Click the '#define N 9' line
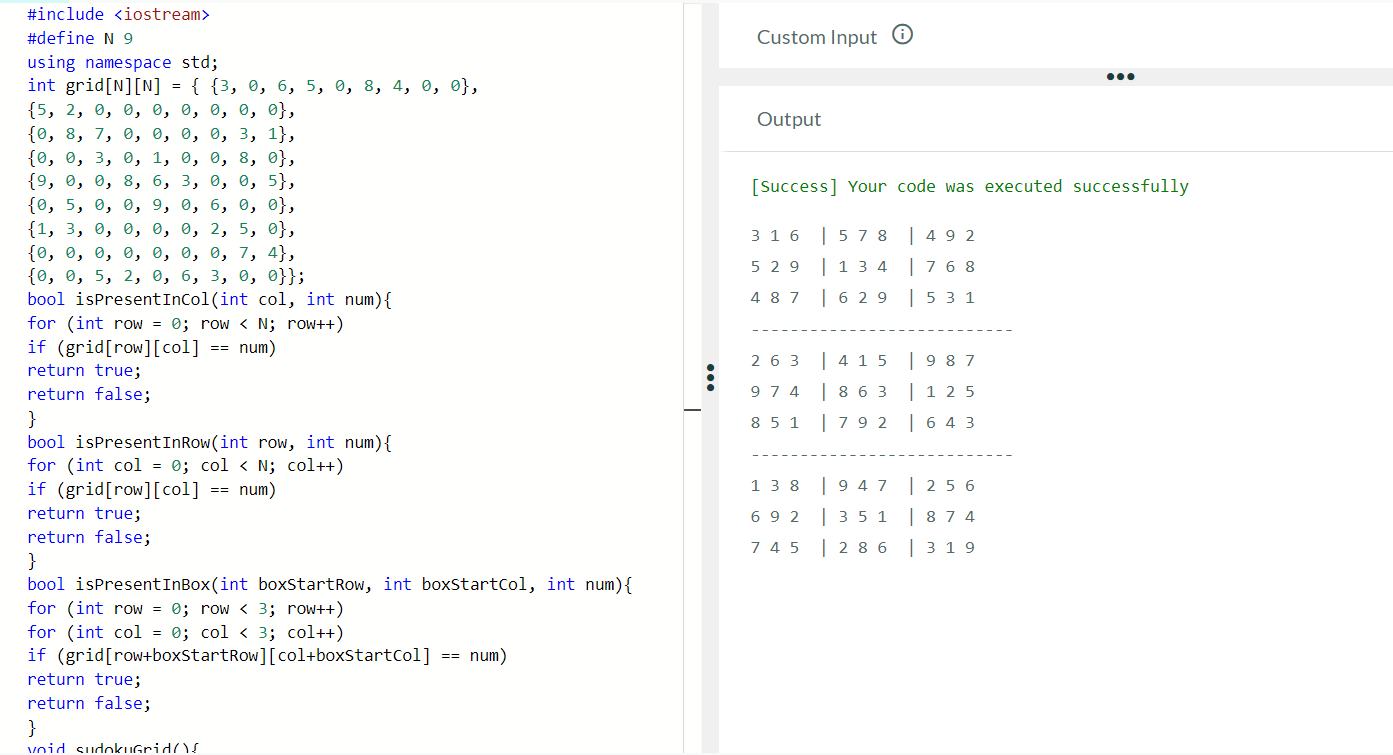The width and height of the screenshot is (1393, 755). (80, 38)
